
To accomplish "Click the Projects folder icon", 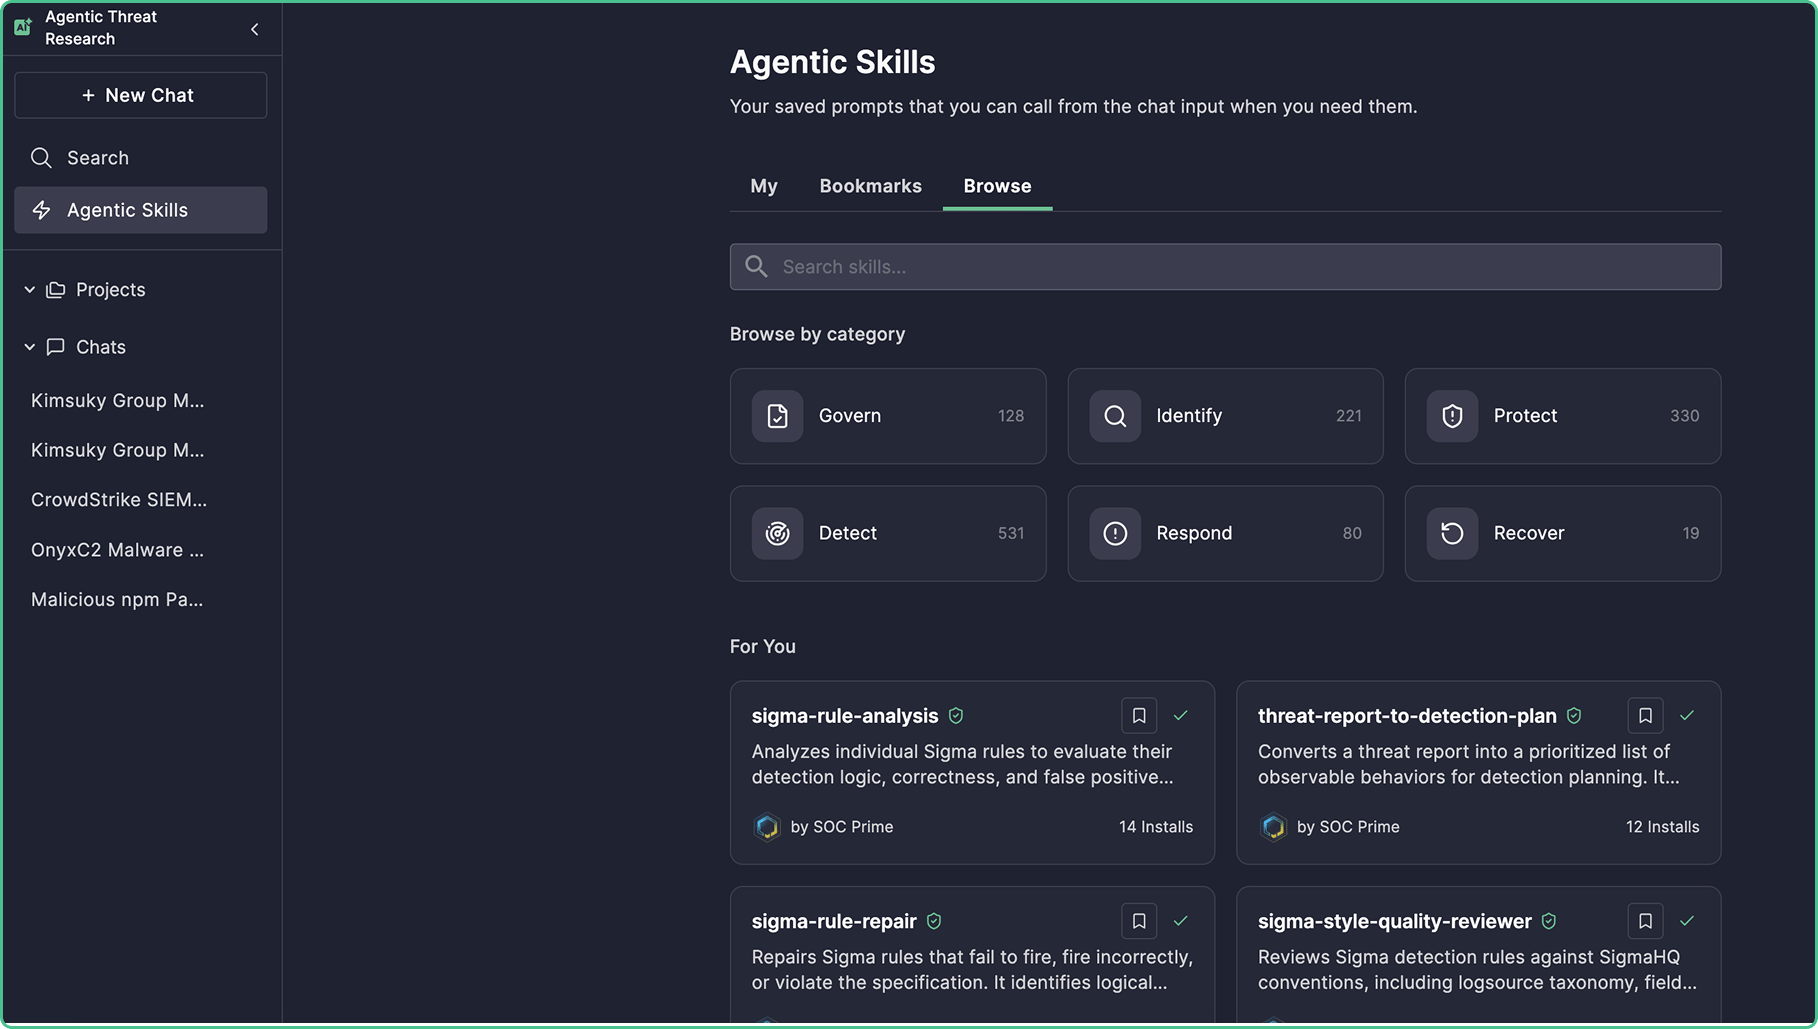I will tap(56, 290).
